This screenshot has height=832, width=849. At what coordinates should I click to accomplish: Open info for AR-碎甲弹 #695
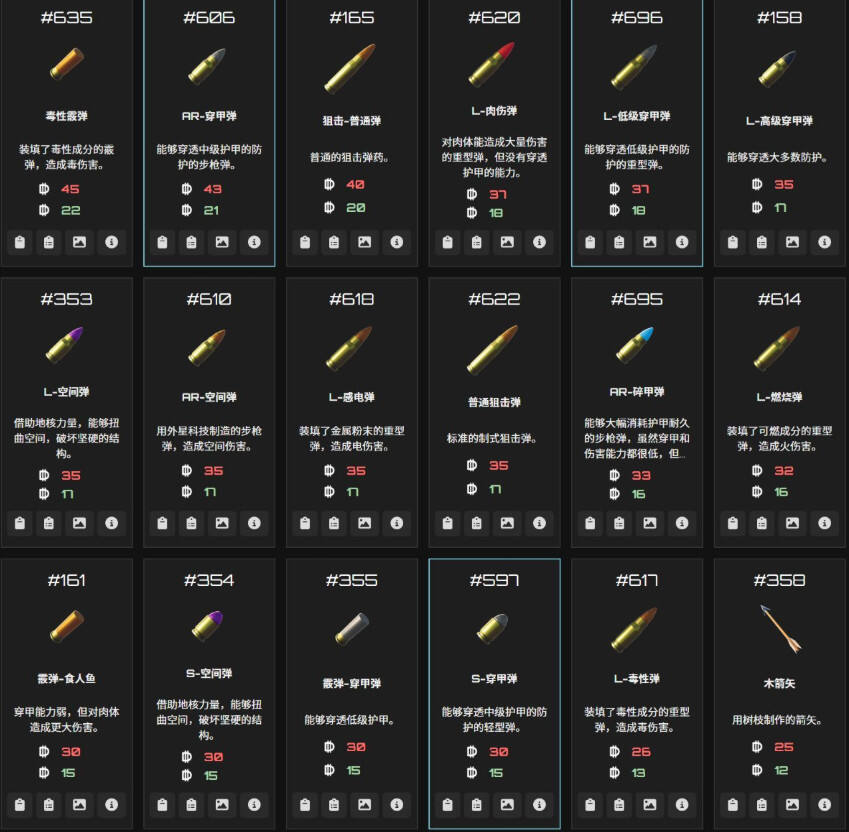682,523
